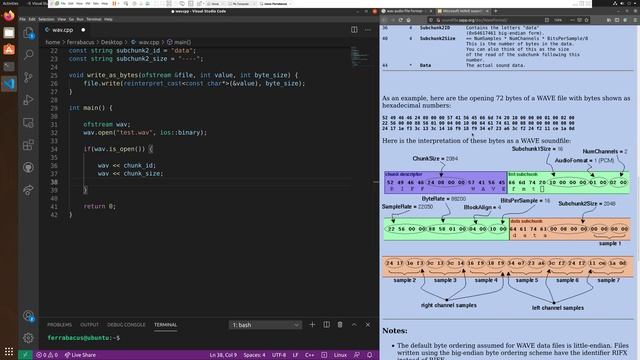Show Applications grid in Ubuntu dock
The image size is (640, 360).
tap(9, 351)
